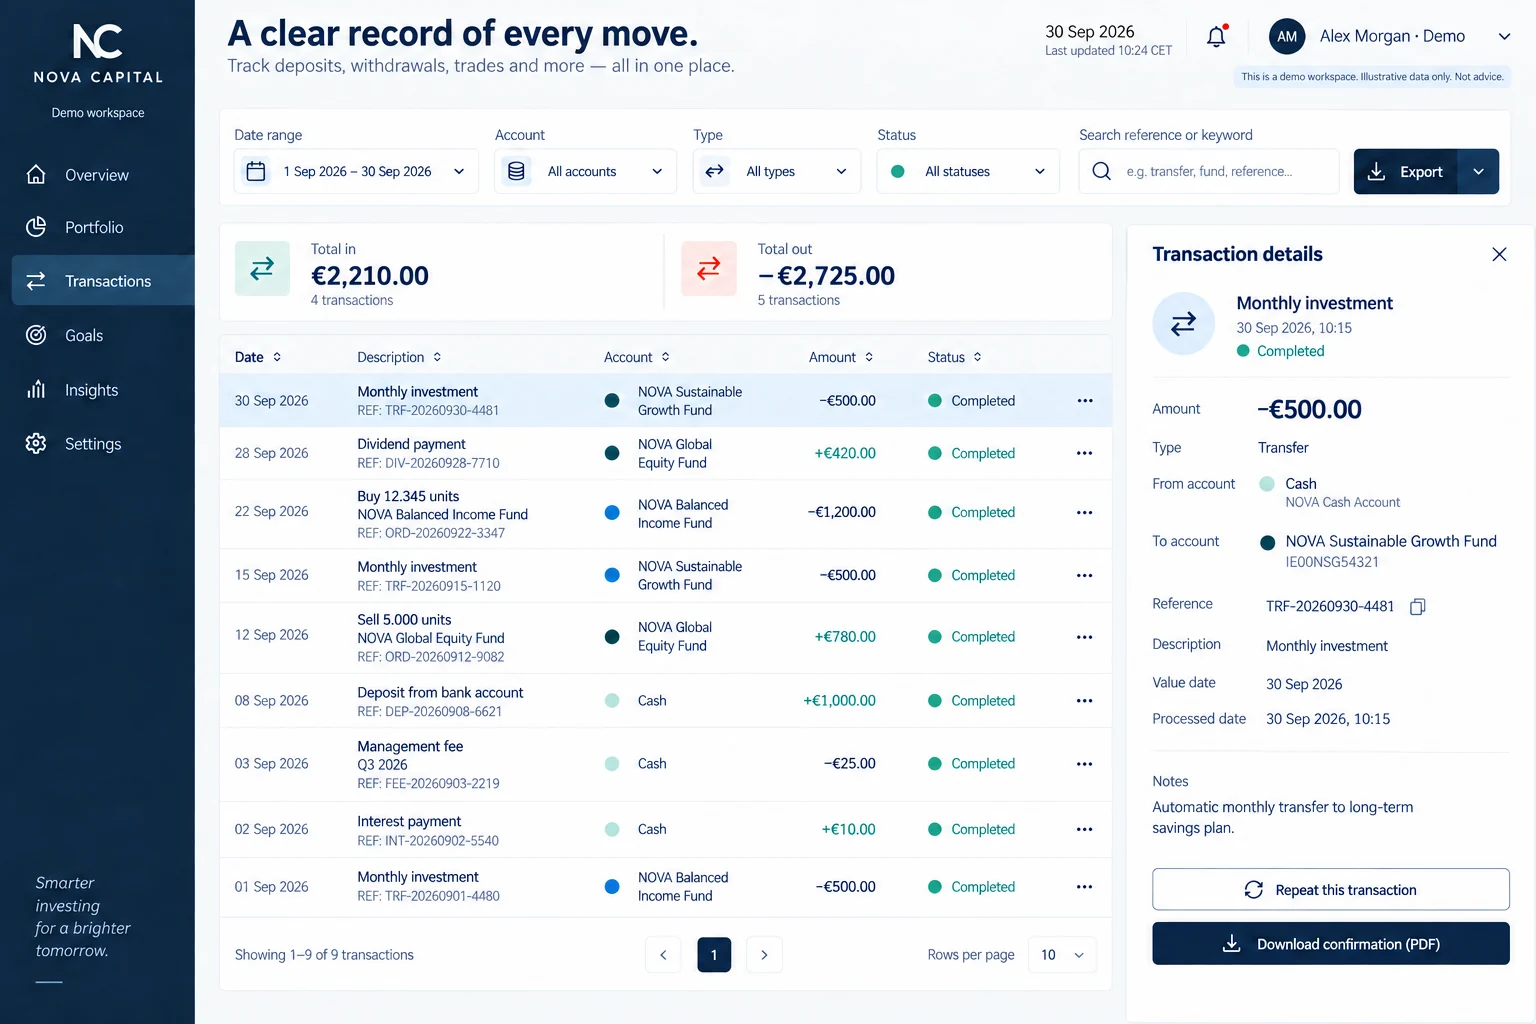Select the Dividend payment transaction
The width and height of the screenshot is (1536, 1024).
point(665,453)
